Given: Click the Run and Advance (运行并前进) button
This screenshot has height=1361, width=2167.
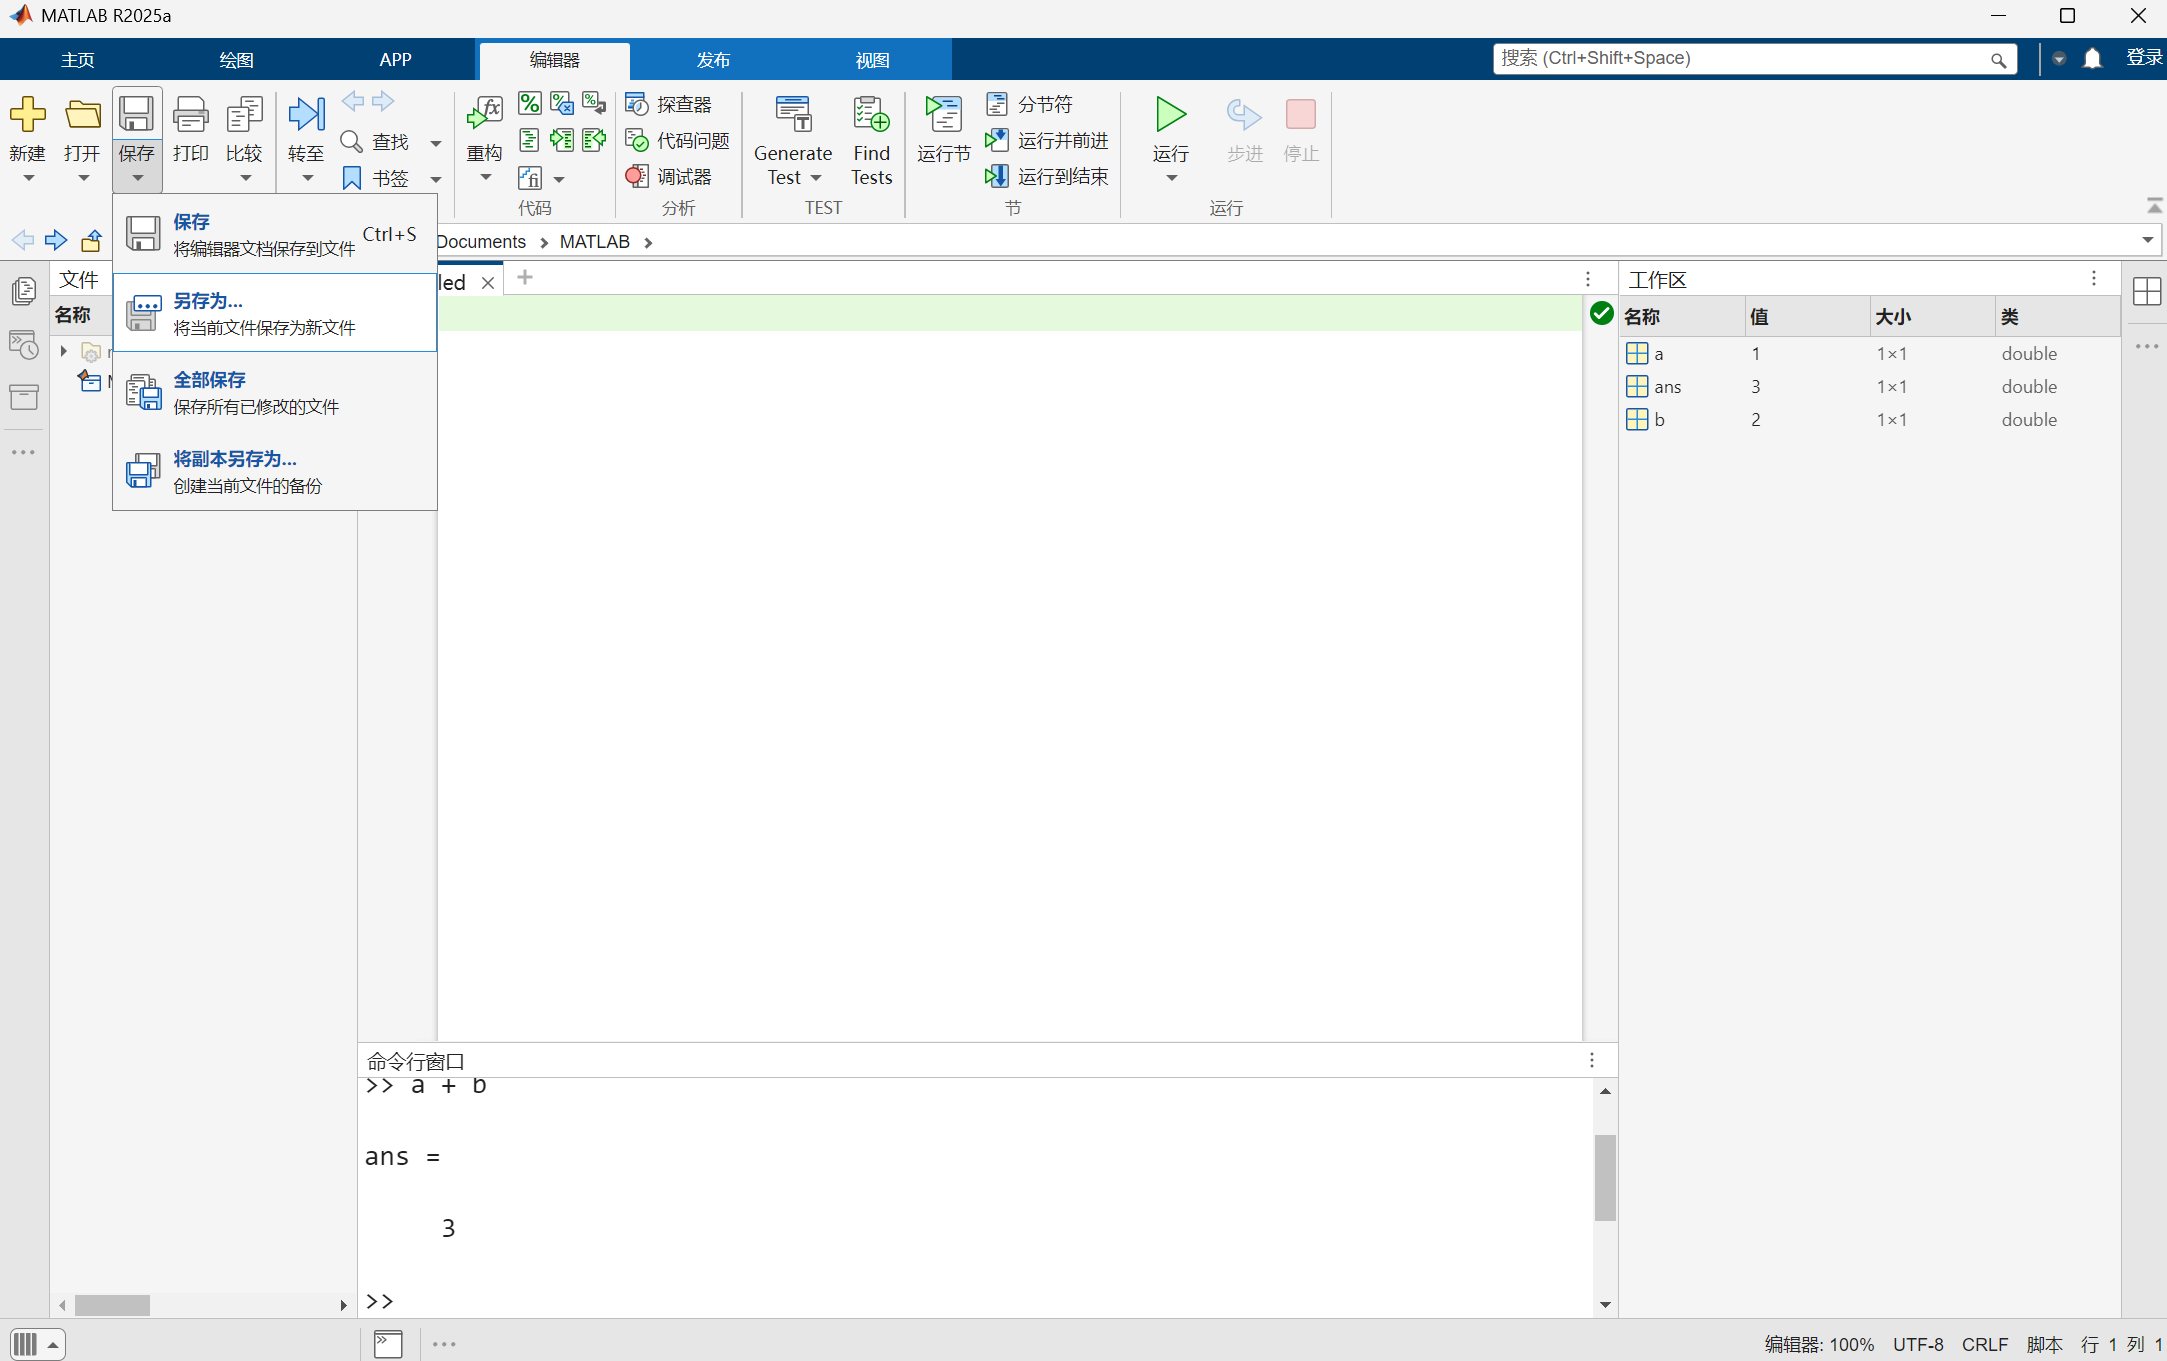Looking at the screenshot, I should pos(1048,141).
